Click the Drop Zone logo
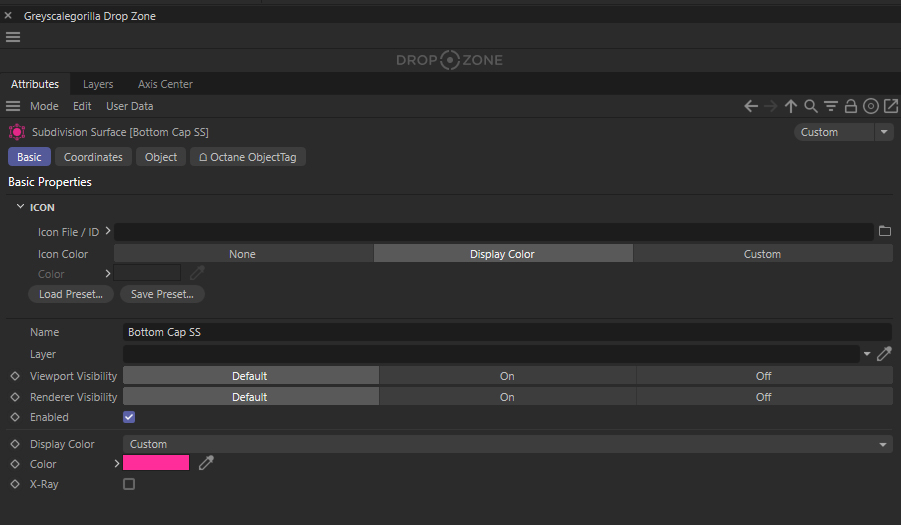The image size is (901, 525). (x=449, y=60)
